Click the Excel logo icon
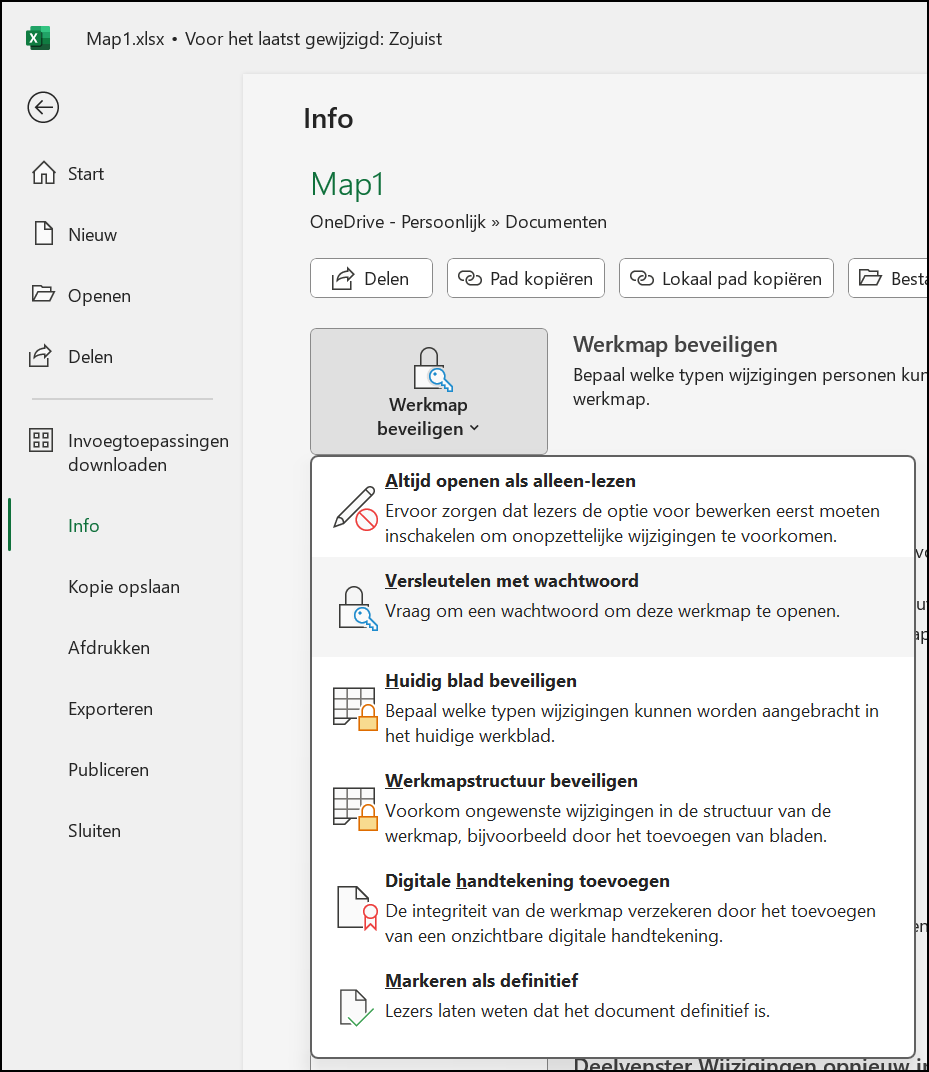 38,38
